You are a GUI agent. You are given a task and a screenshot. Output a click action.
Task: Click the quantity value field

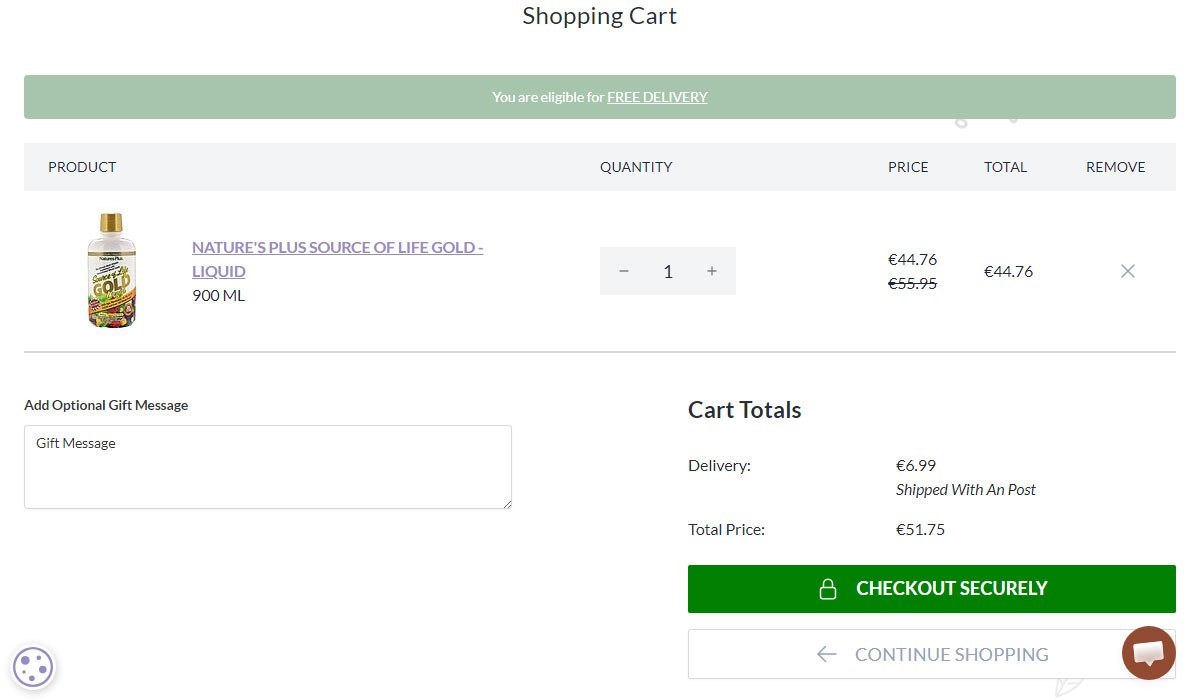668,271
